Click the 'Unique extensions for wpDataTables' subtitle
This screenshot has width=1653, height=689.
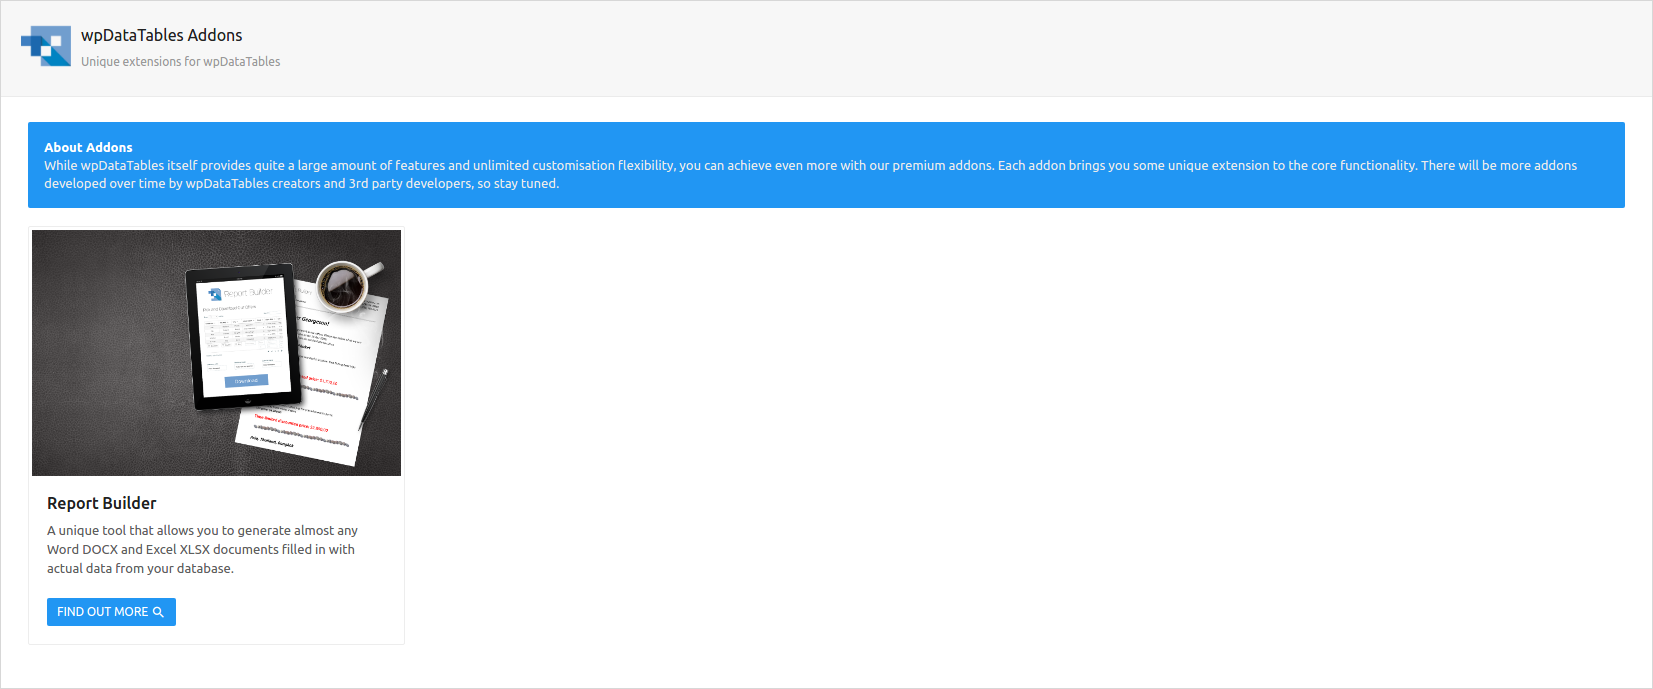click(x=180, y=62)
